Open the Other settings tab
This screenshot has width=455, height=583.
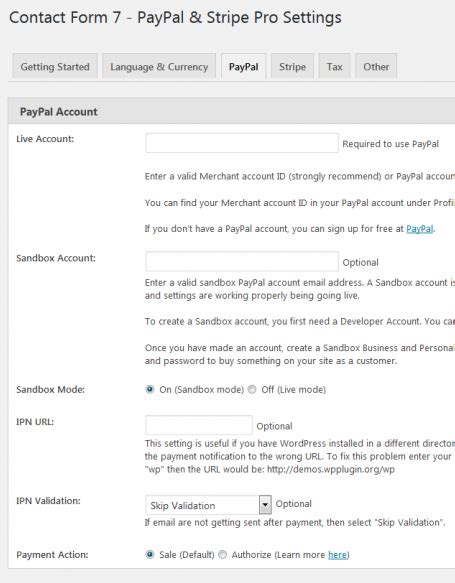coord(376,66)
